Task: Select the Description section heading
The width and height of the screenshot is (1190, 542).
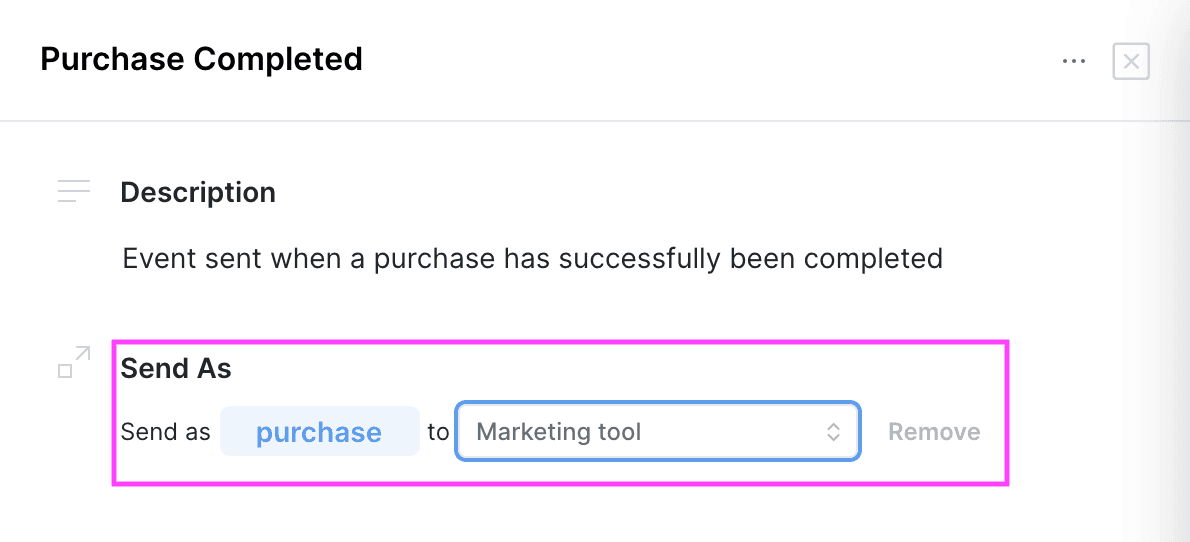Action: coord(198,192)
